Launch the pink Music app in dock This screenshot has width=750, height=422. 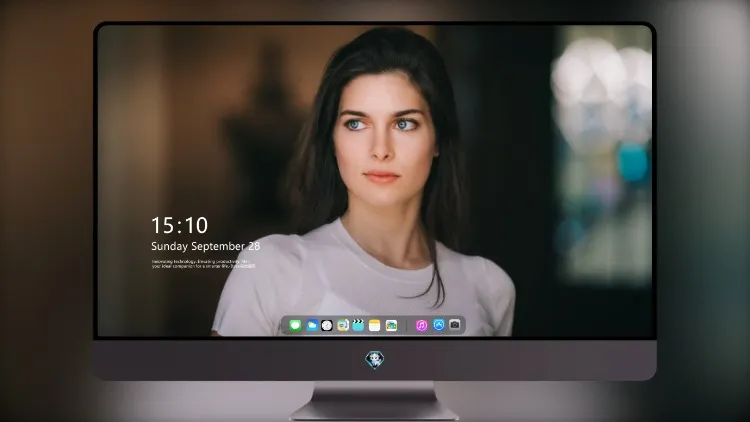click(421, 326)
